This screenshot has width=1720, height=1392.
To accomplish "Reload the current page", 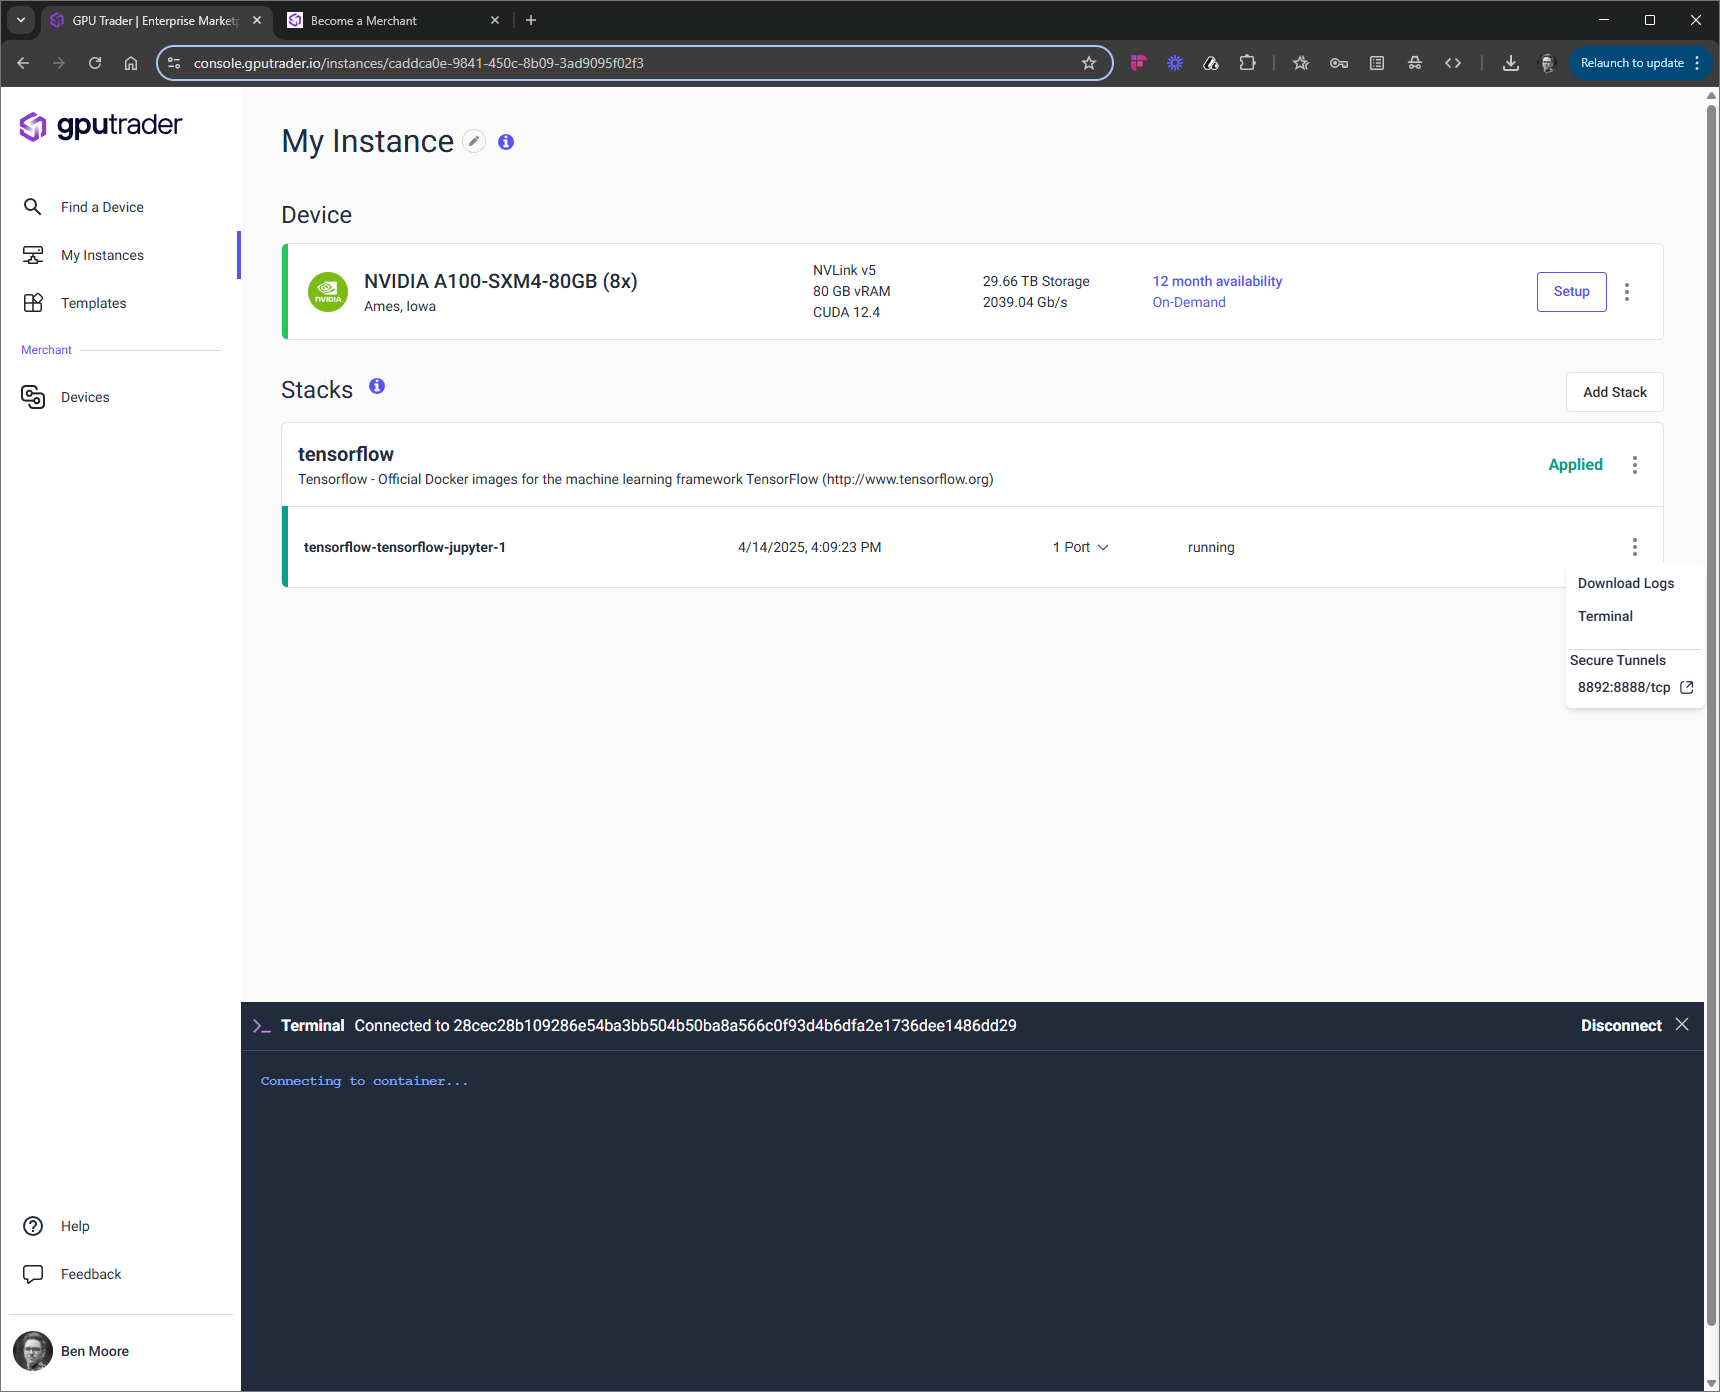I will click(x=95, y=63).
